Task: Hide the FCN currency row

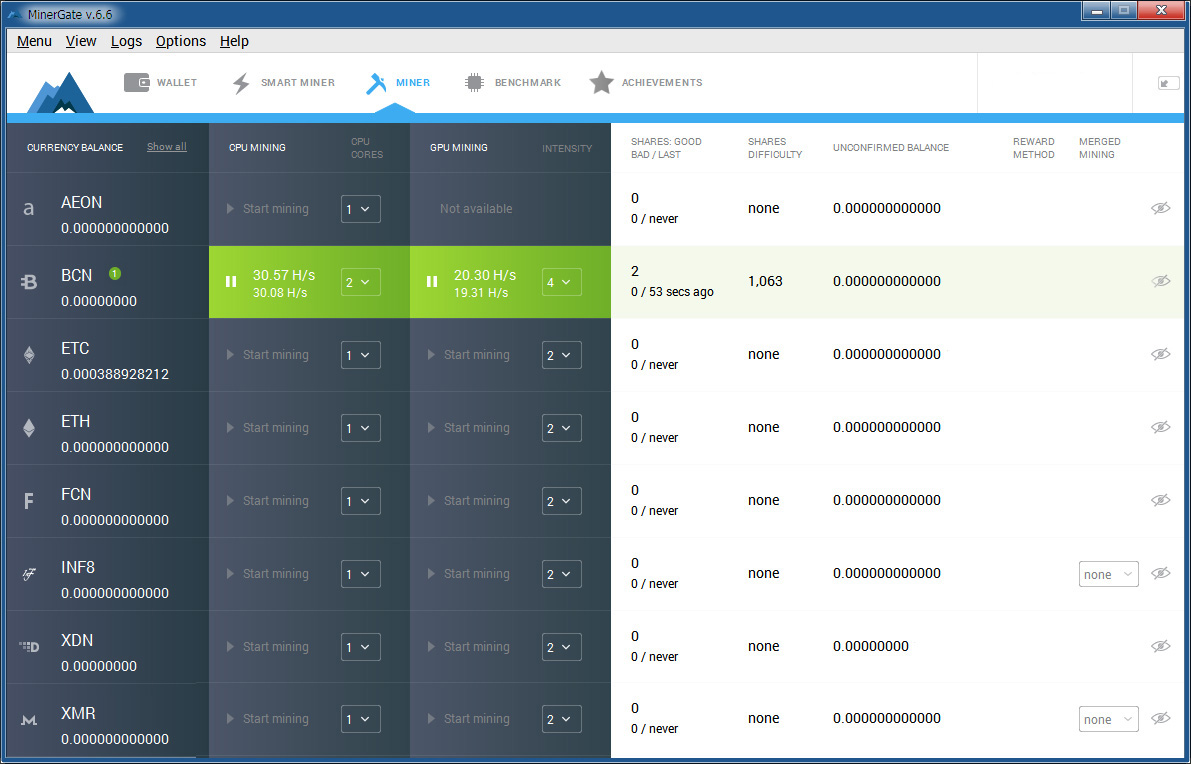Action: (1161, 500)
